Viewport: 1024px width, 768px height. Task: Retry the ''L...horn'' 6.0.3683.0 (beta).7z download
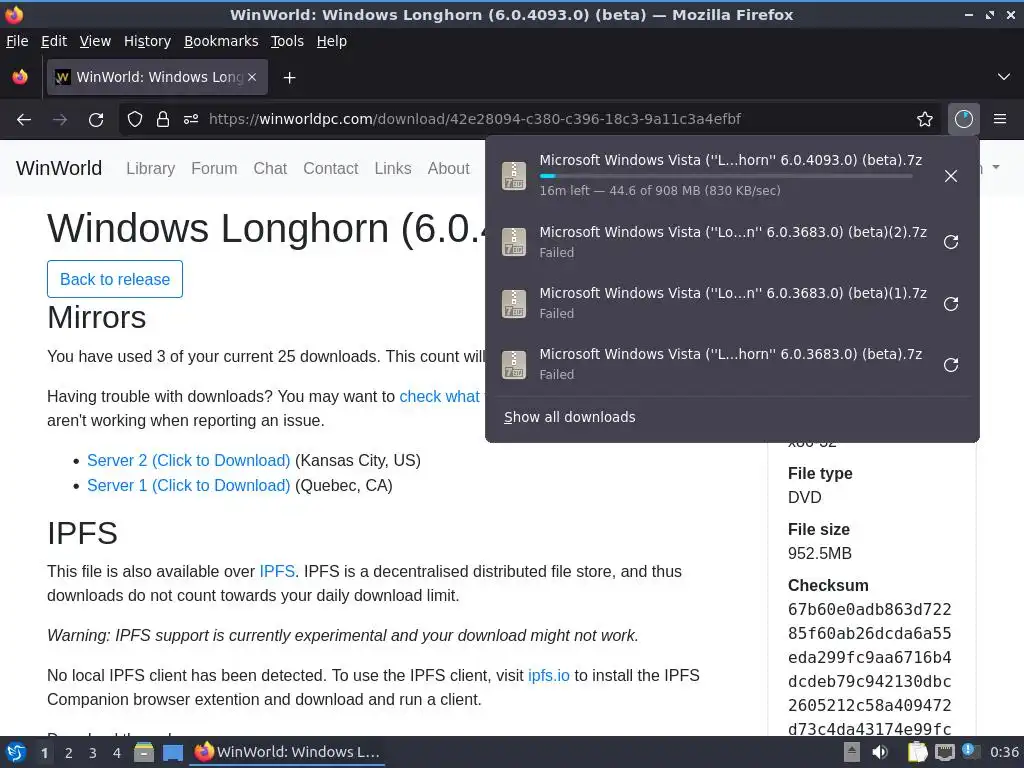click(x=951, y=364)
